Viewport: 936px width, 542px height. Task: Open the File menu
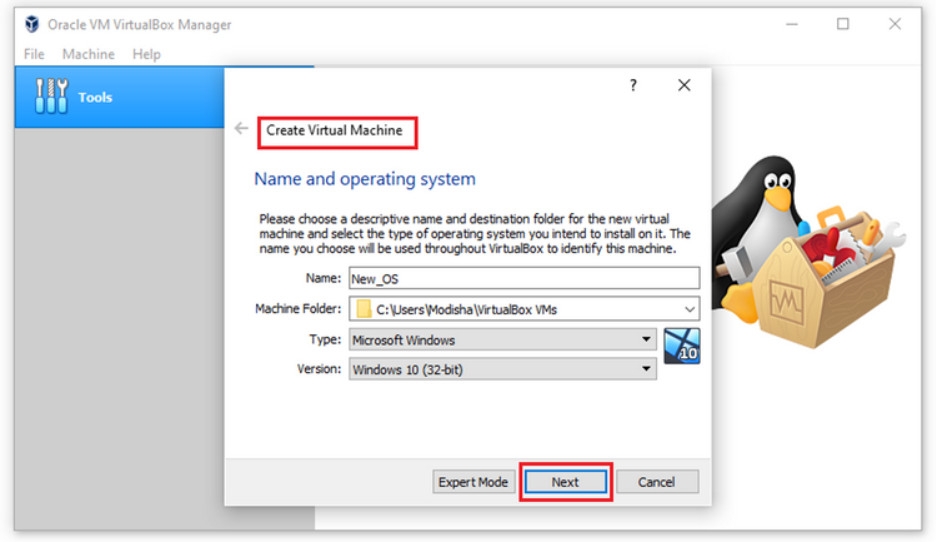tap(34, 54)
